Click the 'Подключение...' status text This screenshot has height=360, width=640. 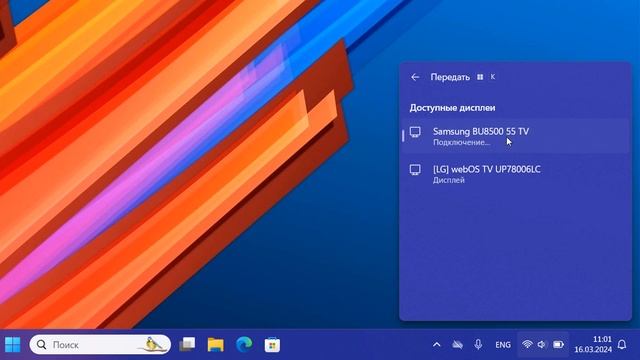click(462, 142)
